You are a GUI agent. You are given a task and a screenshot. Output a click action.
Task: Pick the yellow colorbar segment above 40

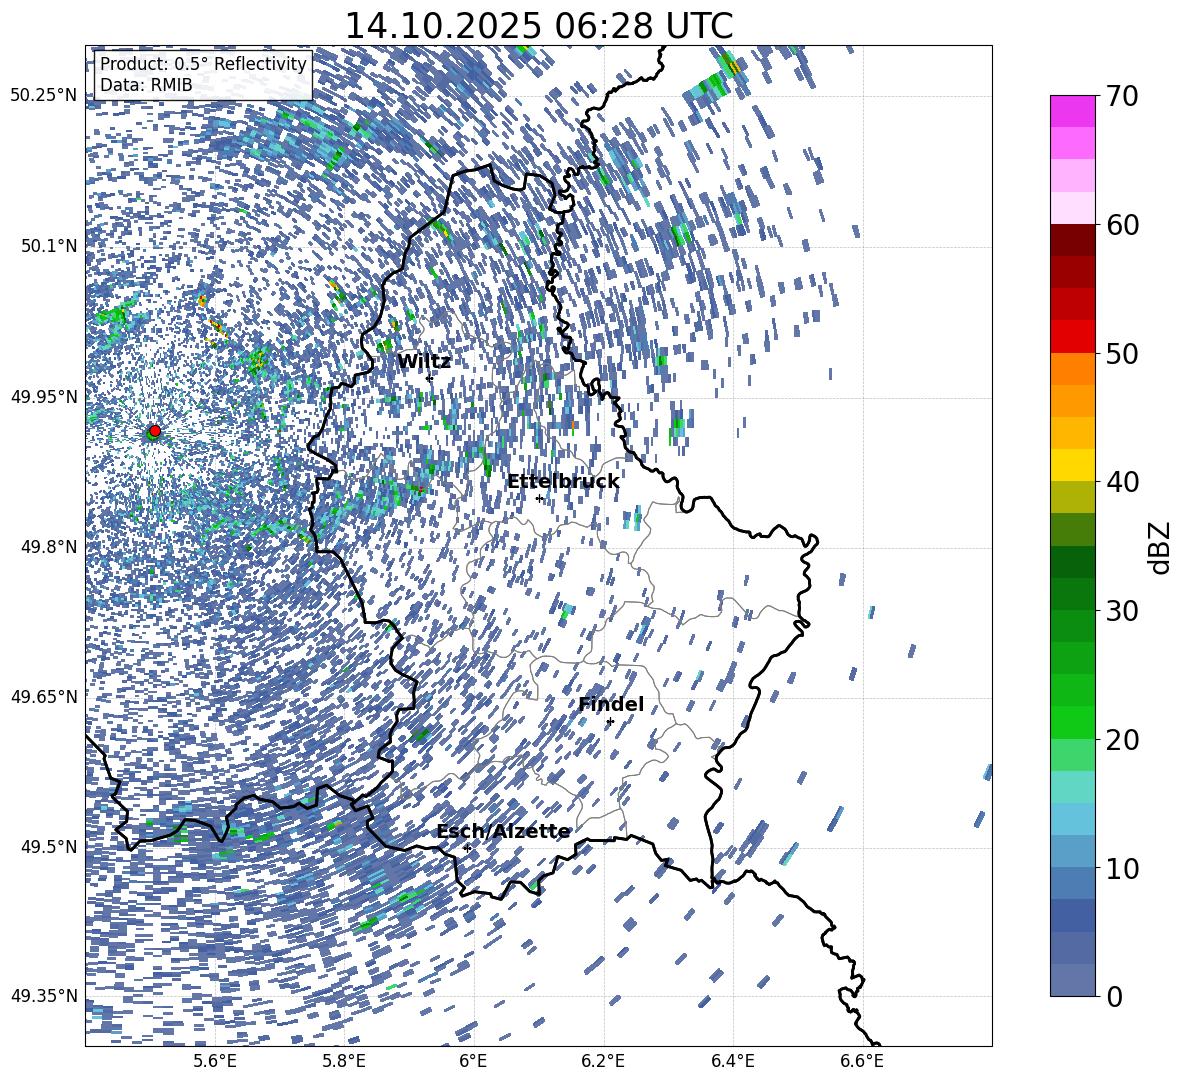click(x=1072, y=465)
